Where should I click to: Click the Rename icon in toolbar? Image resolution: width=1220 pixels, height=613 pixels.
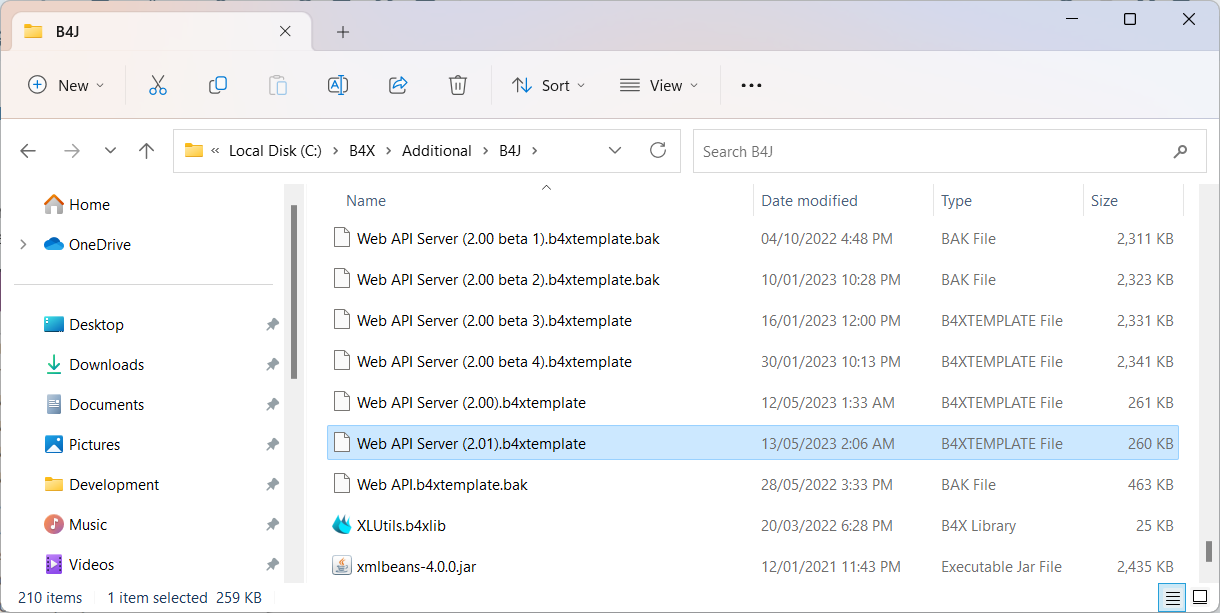pyautogui.click(x=338, y=85)
